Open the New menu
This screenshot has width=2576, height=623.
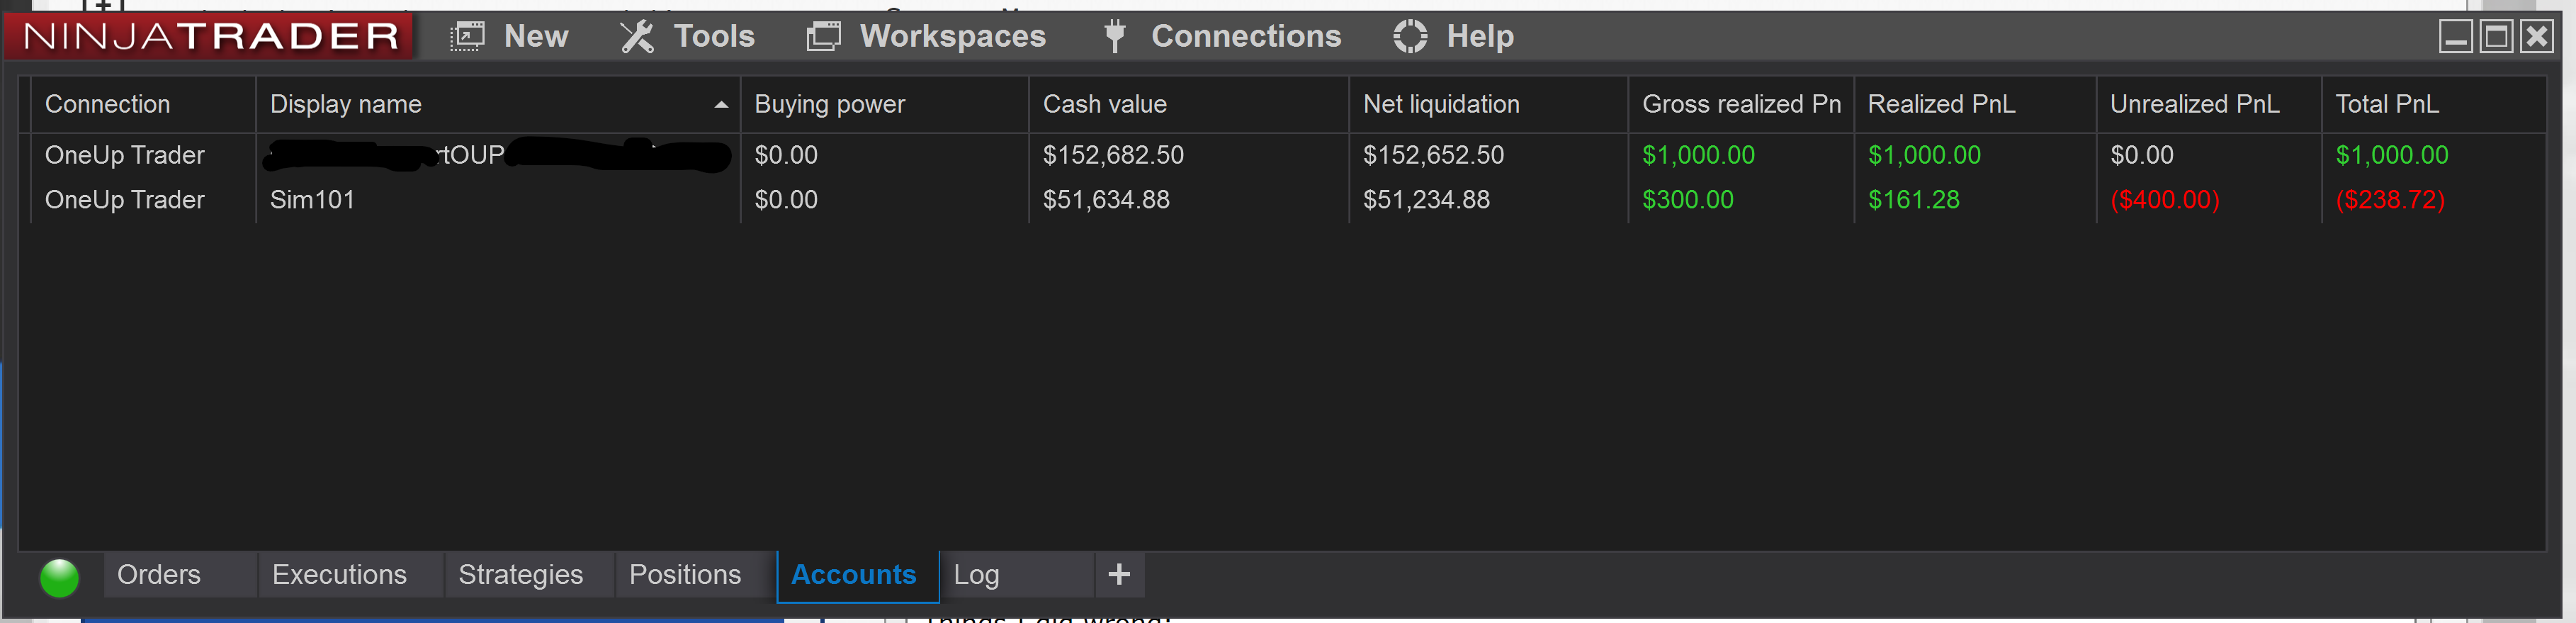point(509,36)
